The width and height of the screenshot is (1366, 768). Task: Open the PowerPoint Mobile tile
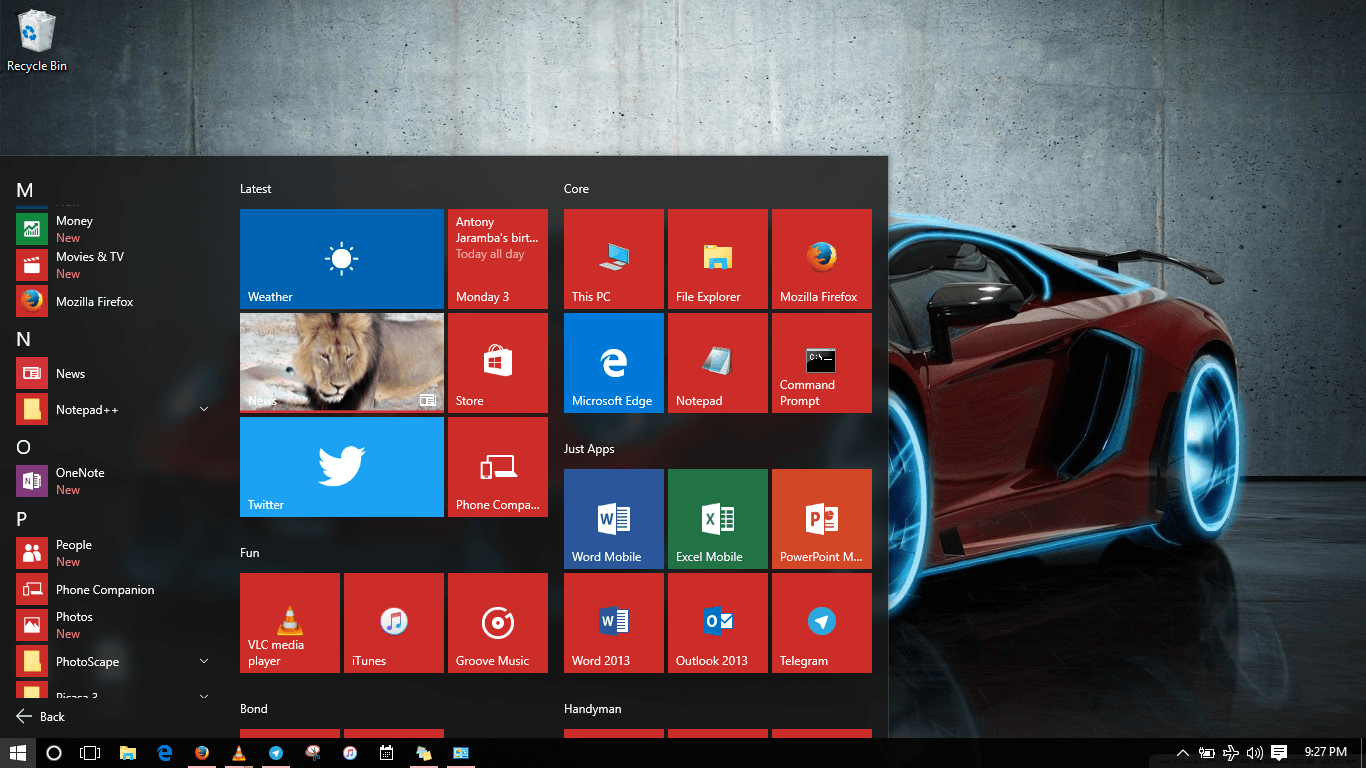(822, 519)
